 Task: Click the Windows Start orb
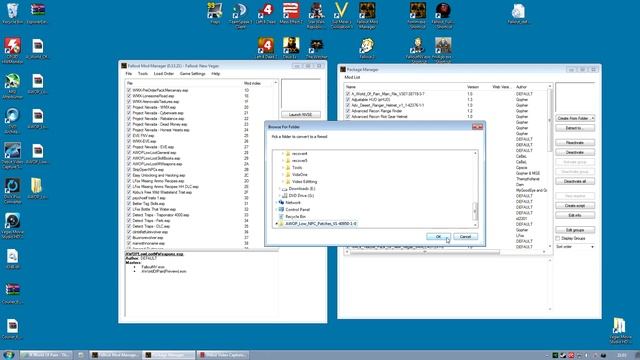(x=8, y=355)
